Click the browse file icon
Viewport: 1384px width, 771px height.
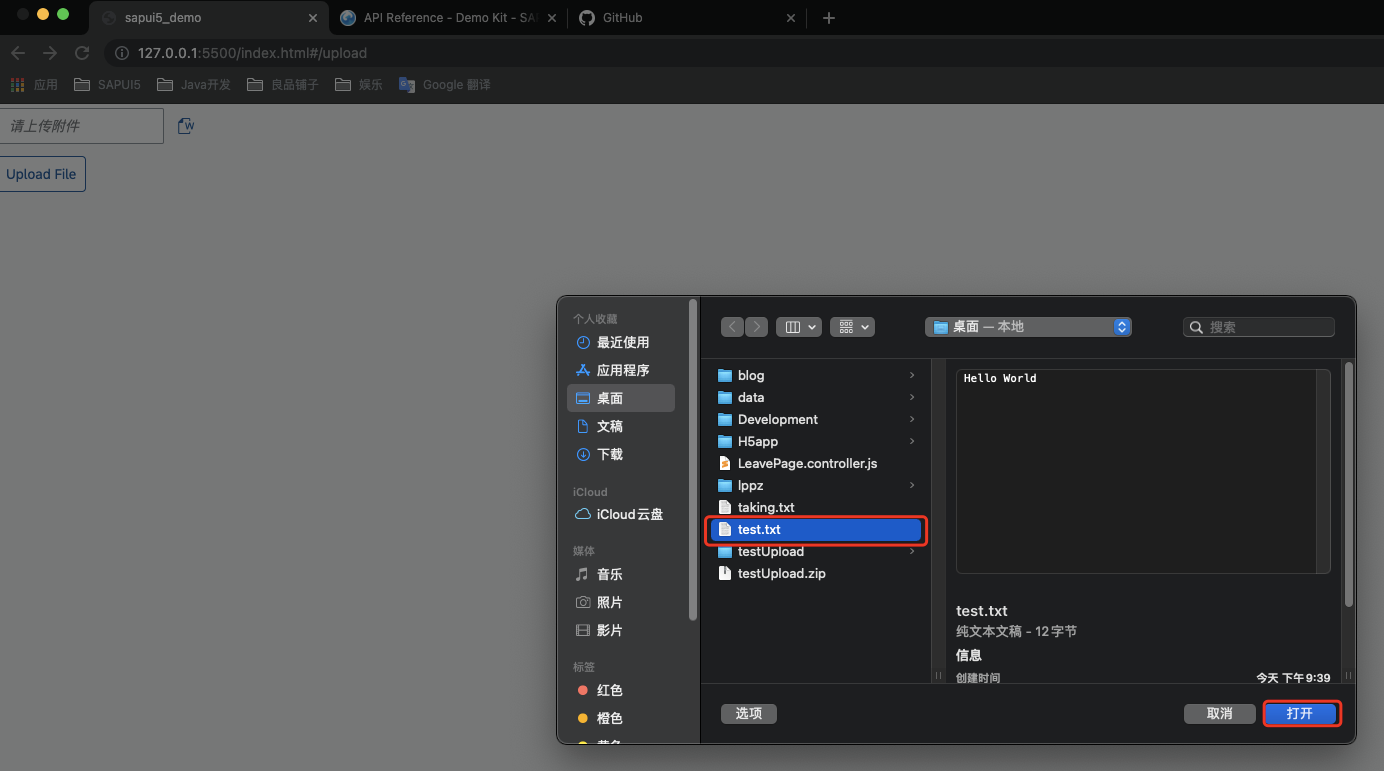185,125
